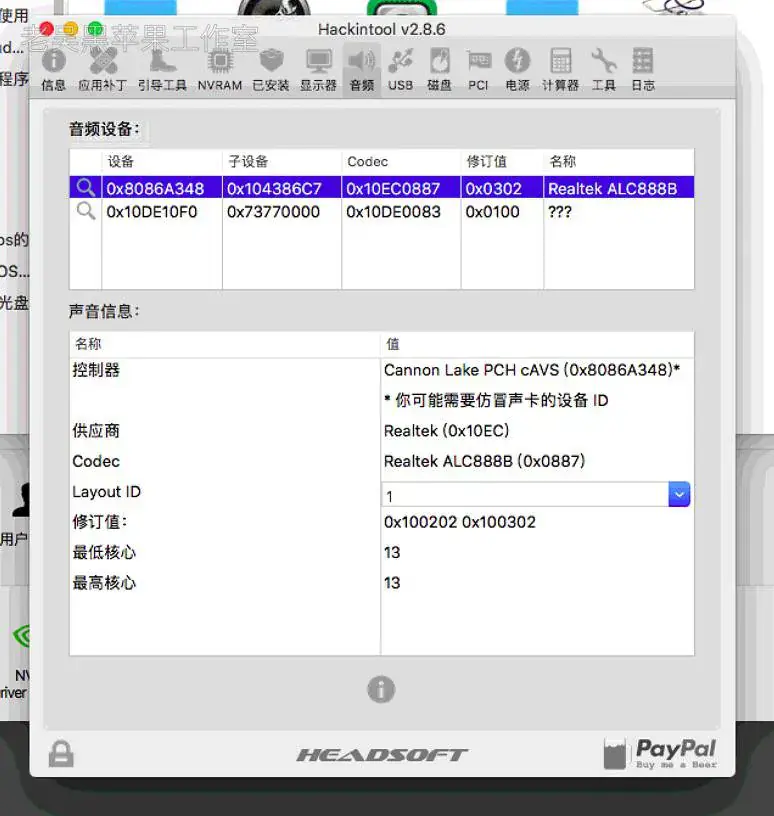Sort by 子设备 column header
The width and height of the screenshot is (774, 816).
(x=282, y=162)
